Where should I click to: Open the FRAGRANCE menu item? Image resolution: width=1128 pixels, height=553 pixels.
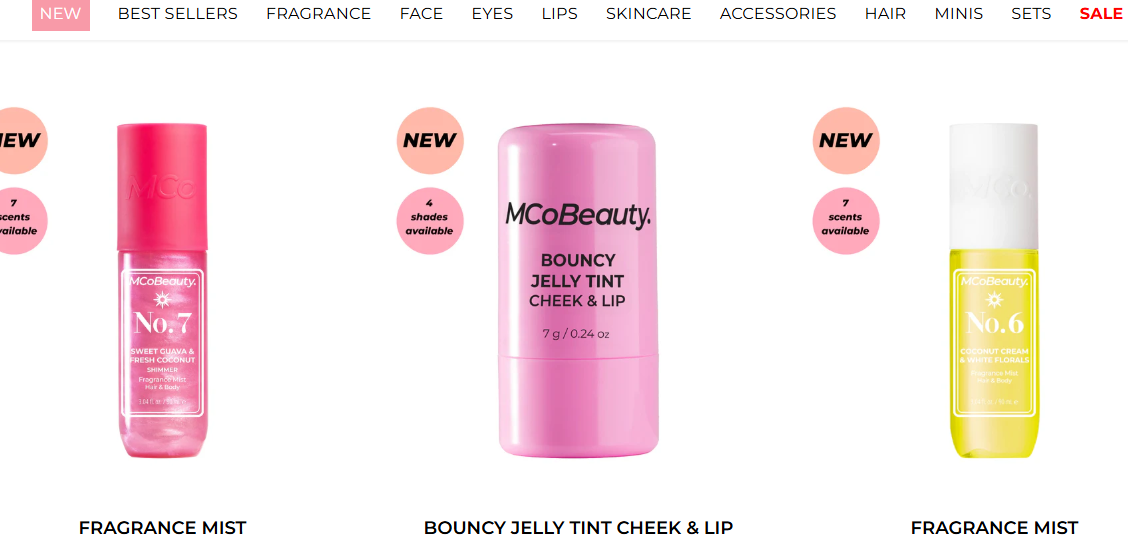(319, 14)
